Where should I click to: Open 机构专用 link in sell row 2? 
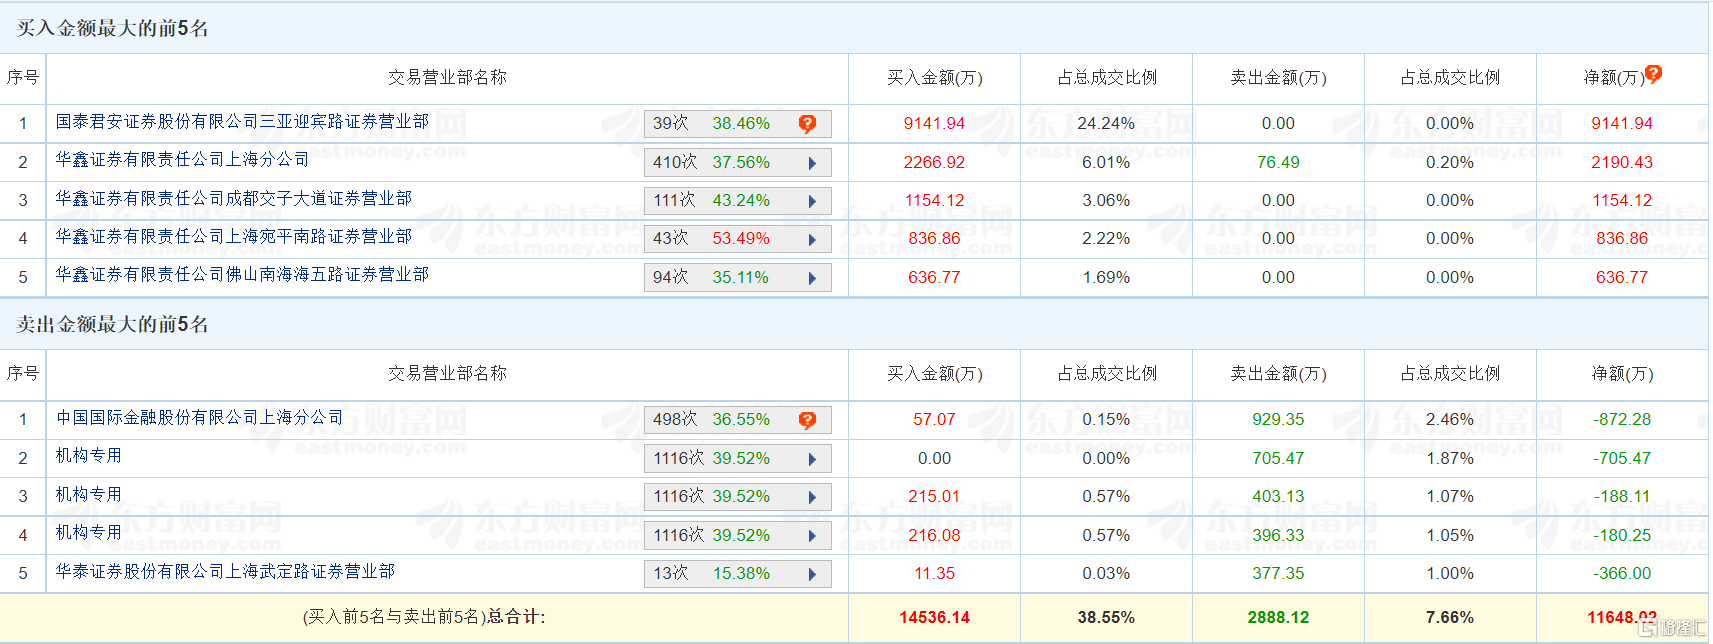(x=88, y=455)
